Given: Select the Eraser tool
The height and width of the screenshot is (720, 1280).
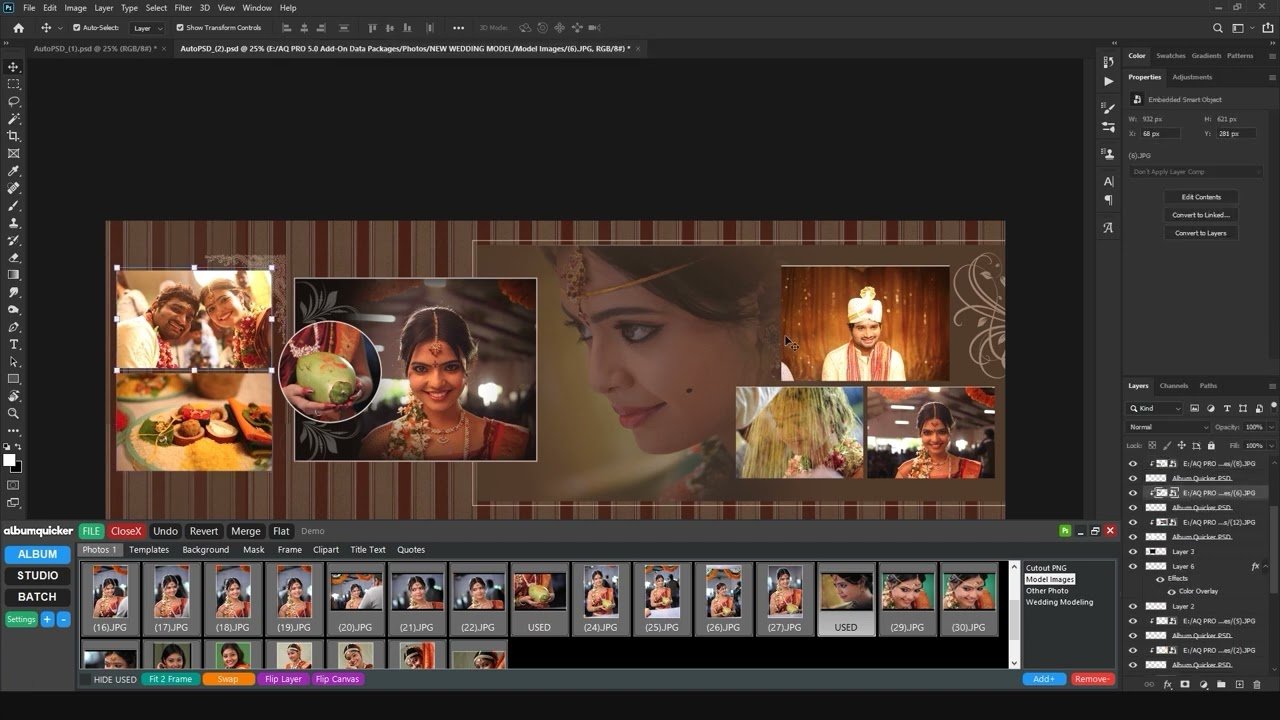Looking at the screenshot, I should 14,257.
